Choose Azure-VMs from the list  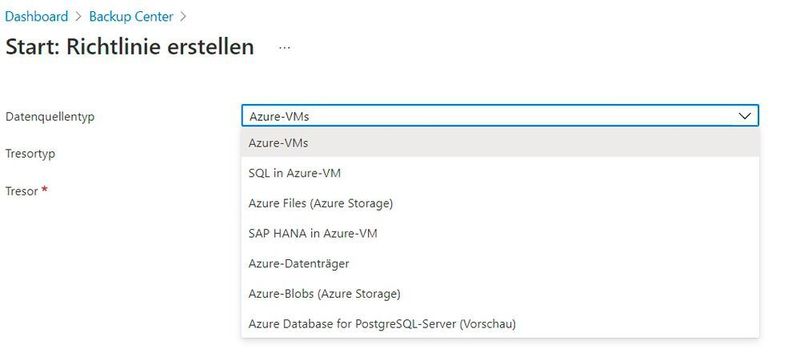(500, 143)
